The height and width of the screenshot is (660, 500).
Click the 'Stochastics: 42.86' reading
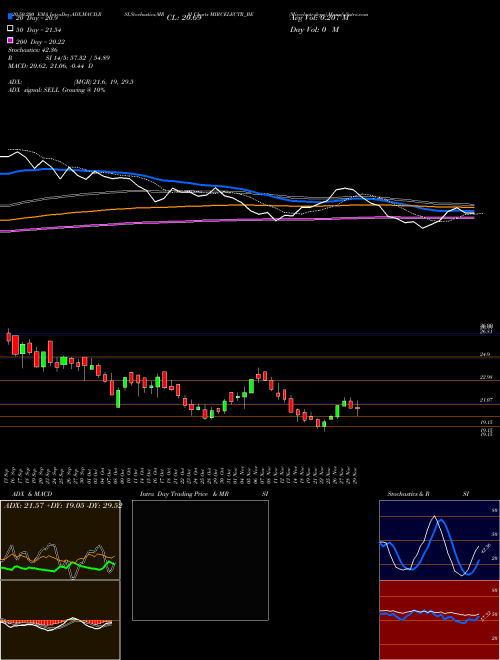pyautogui.click(x=32, y=50)
